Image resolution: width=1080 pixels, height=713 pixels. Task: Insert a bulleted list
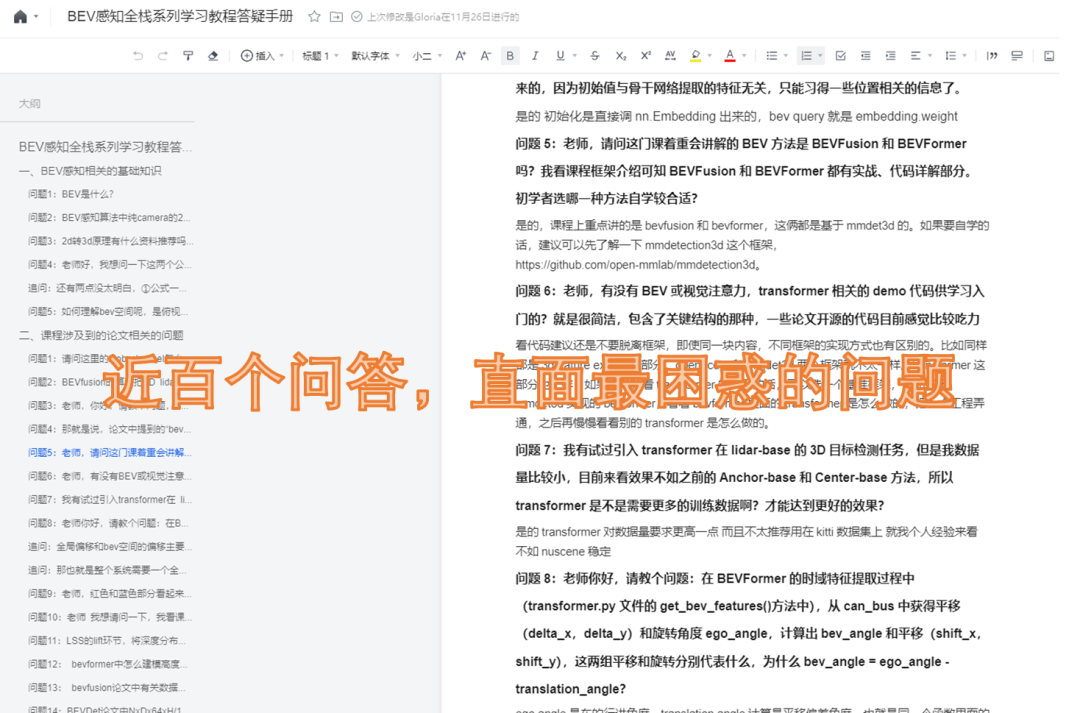[x=772, y=56]
